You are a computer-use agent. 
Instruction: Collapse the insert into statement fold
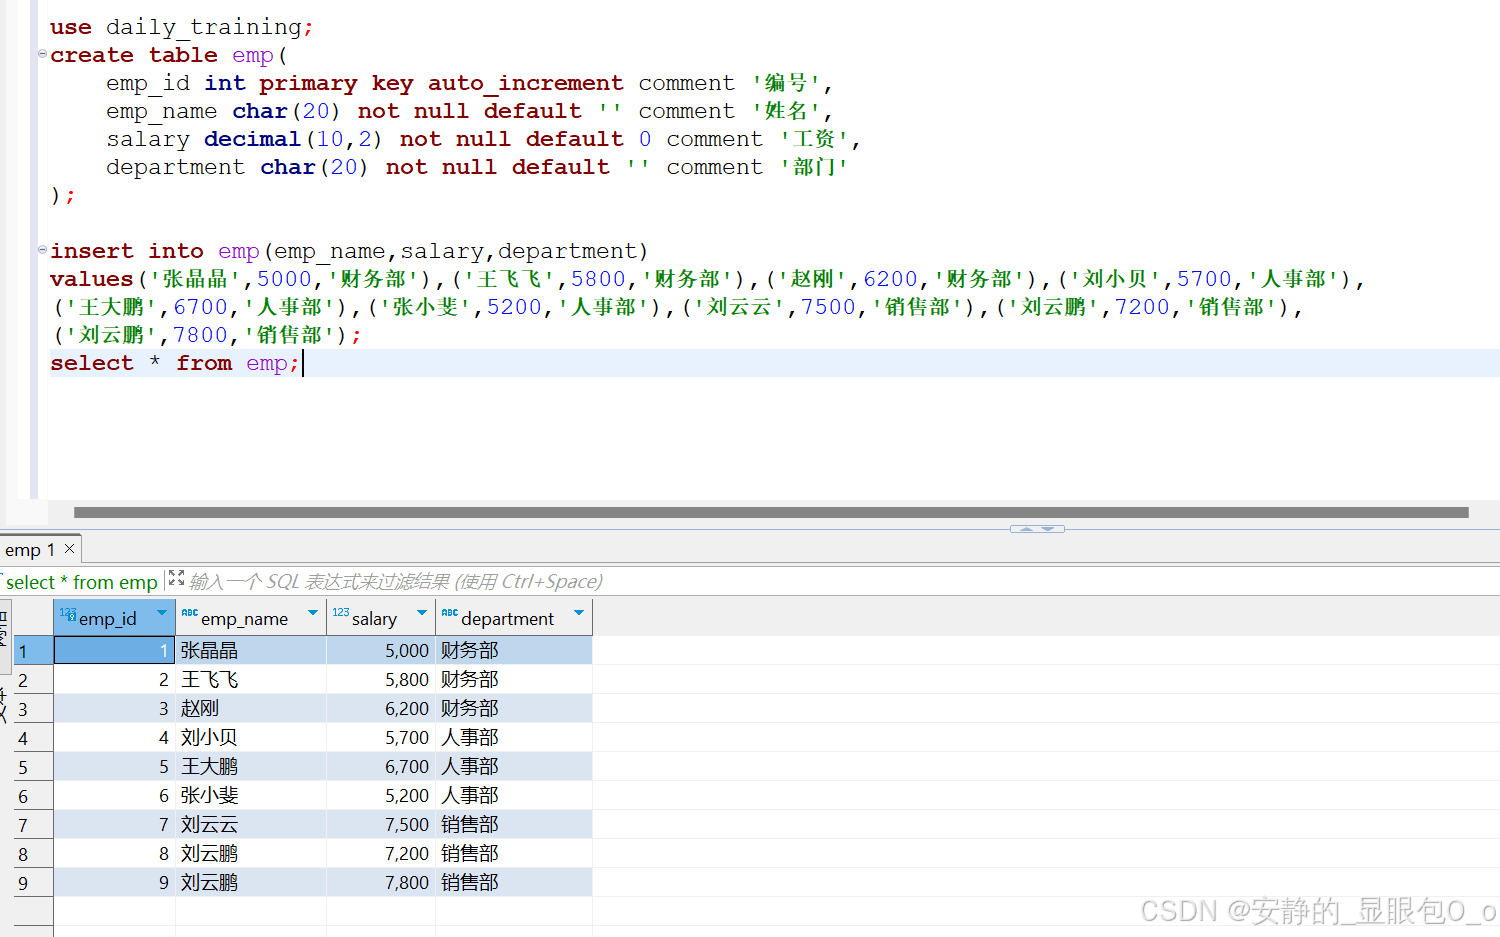42,250
